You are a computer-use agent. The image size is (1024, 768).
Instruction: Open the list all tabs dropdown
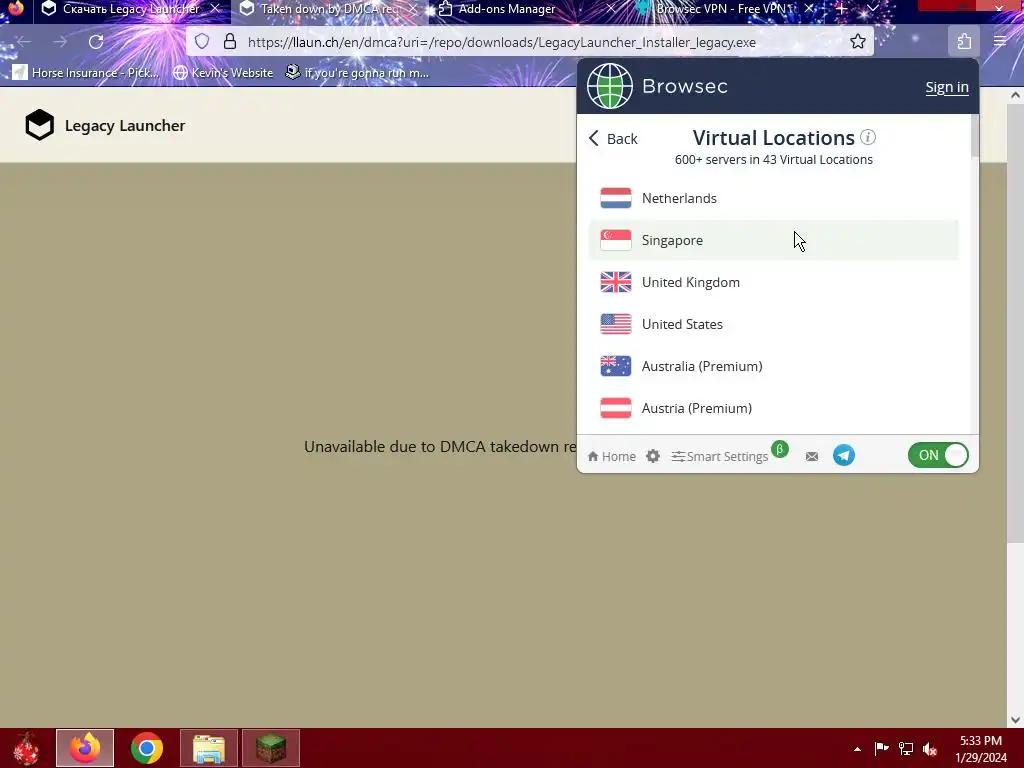pos(872,9)
